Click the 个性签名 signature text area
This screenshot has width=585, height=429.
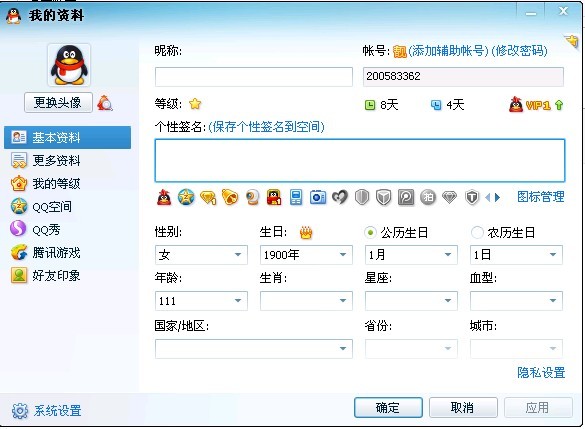[360, 160]
